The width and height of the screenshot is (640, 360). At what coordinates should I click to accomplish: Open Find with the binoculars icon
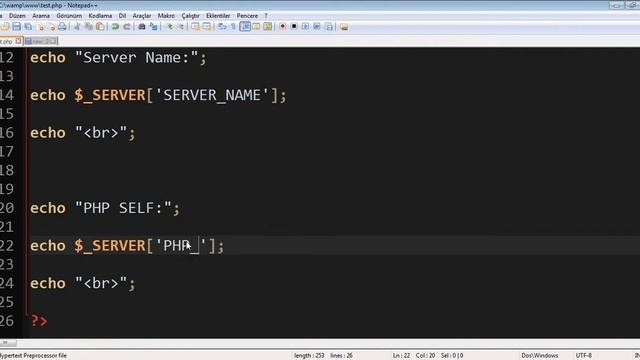142,27
